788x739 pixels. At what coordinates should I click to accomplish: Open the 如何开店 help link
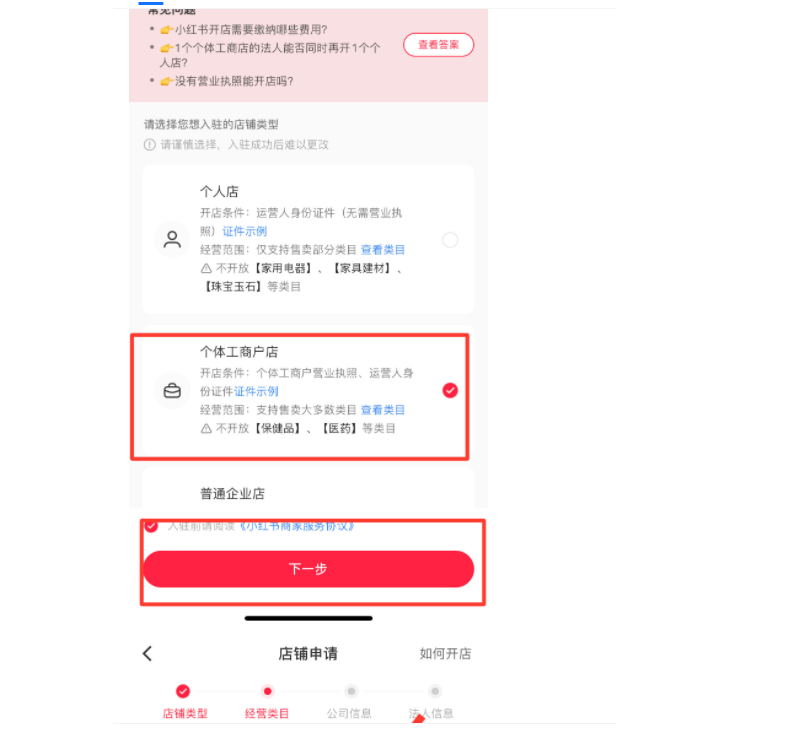pyautogui.click(x=445, y=654)
